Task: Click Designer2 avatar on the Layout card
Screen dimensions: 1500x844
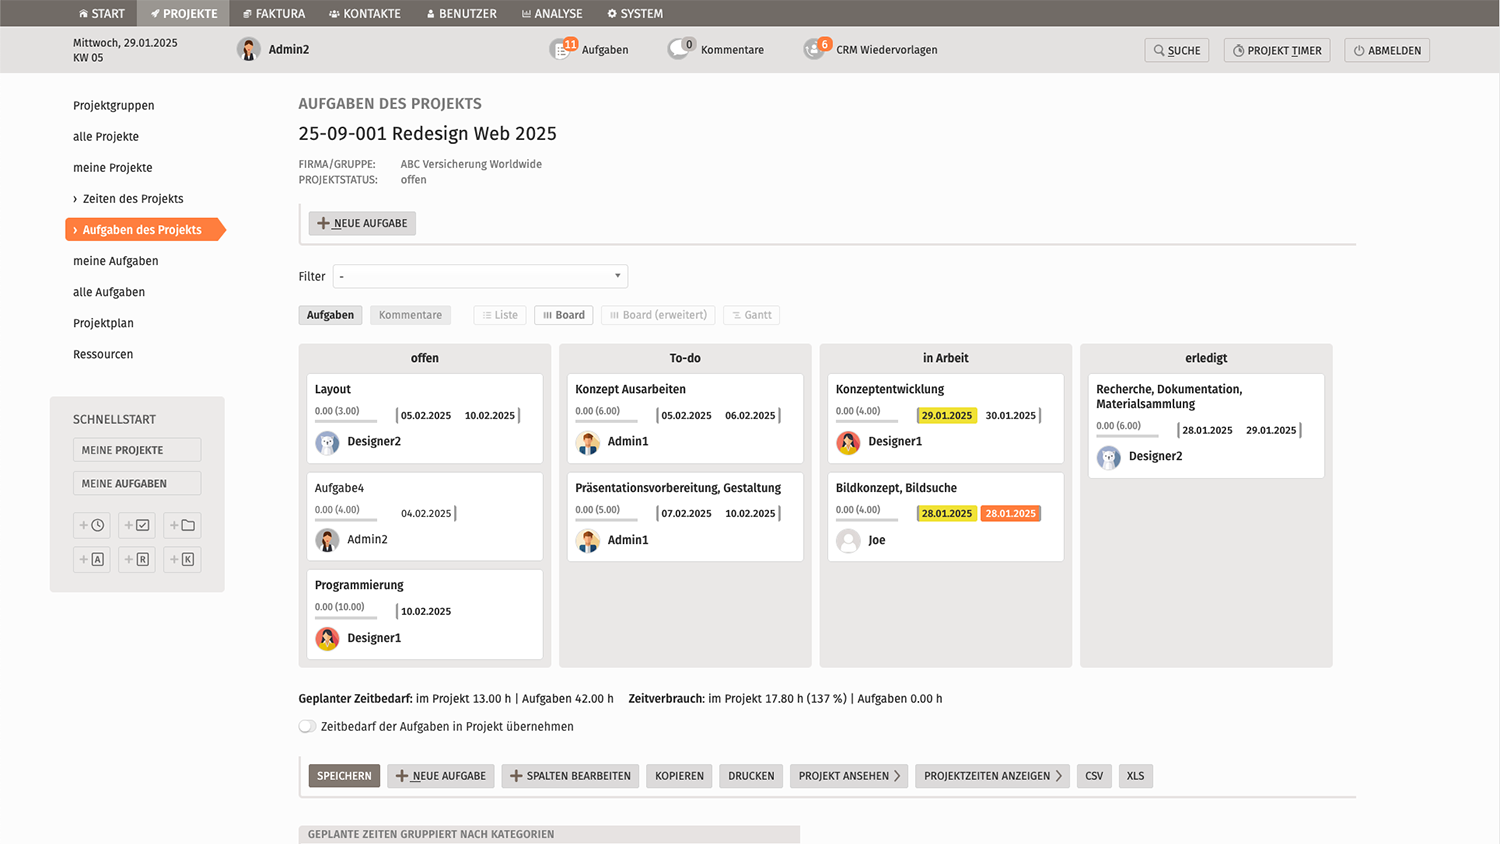Action: 327,442
